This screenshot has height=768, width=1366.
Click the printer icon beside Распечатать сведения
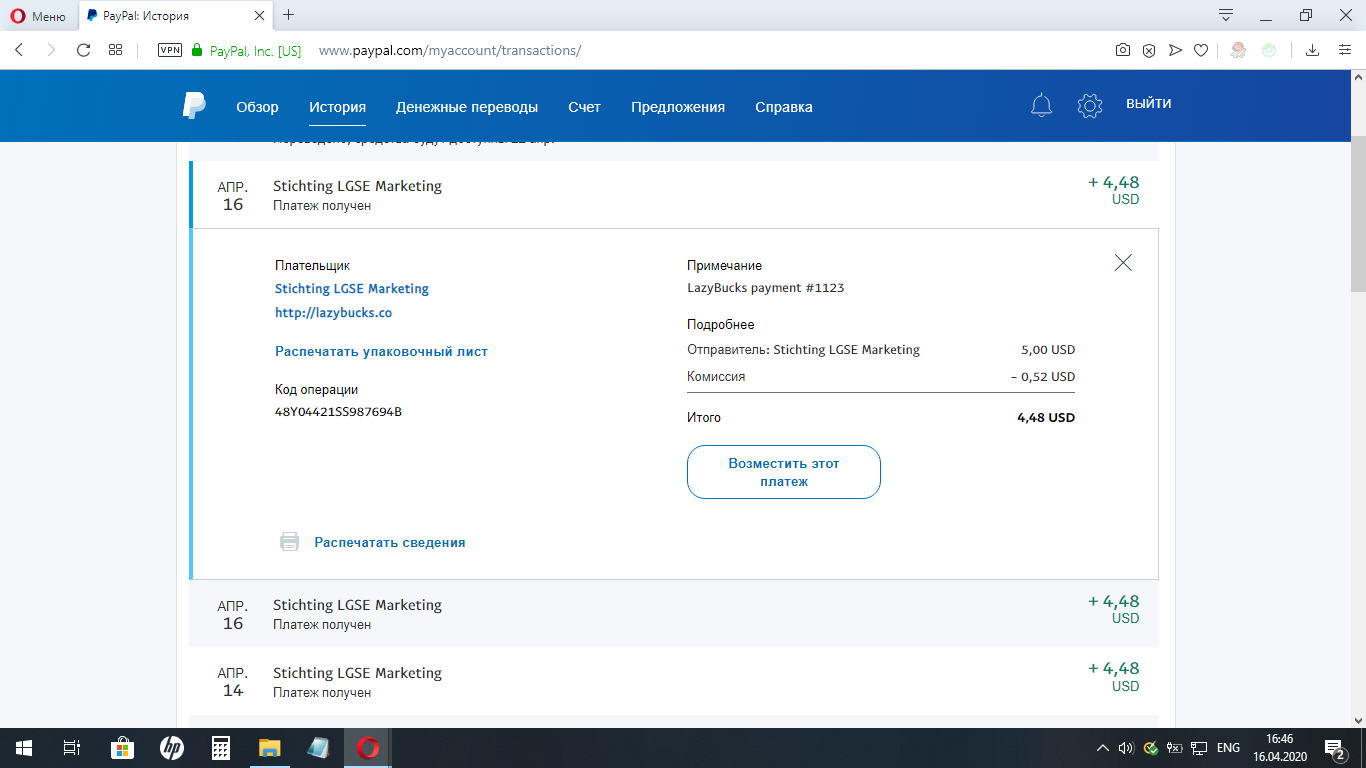coord(289,542)
